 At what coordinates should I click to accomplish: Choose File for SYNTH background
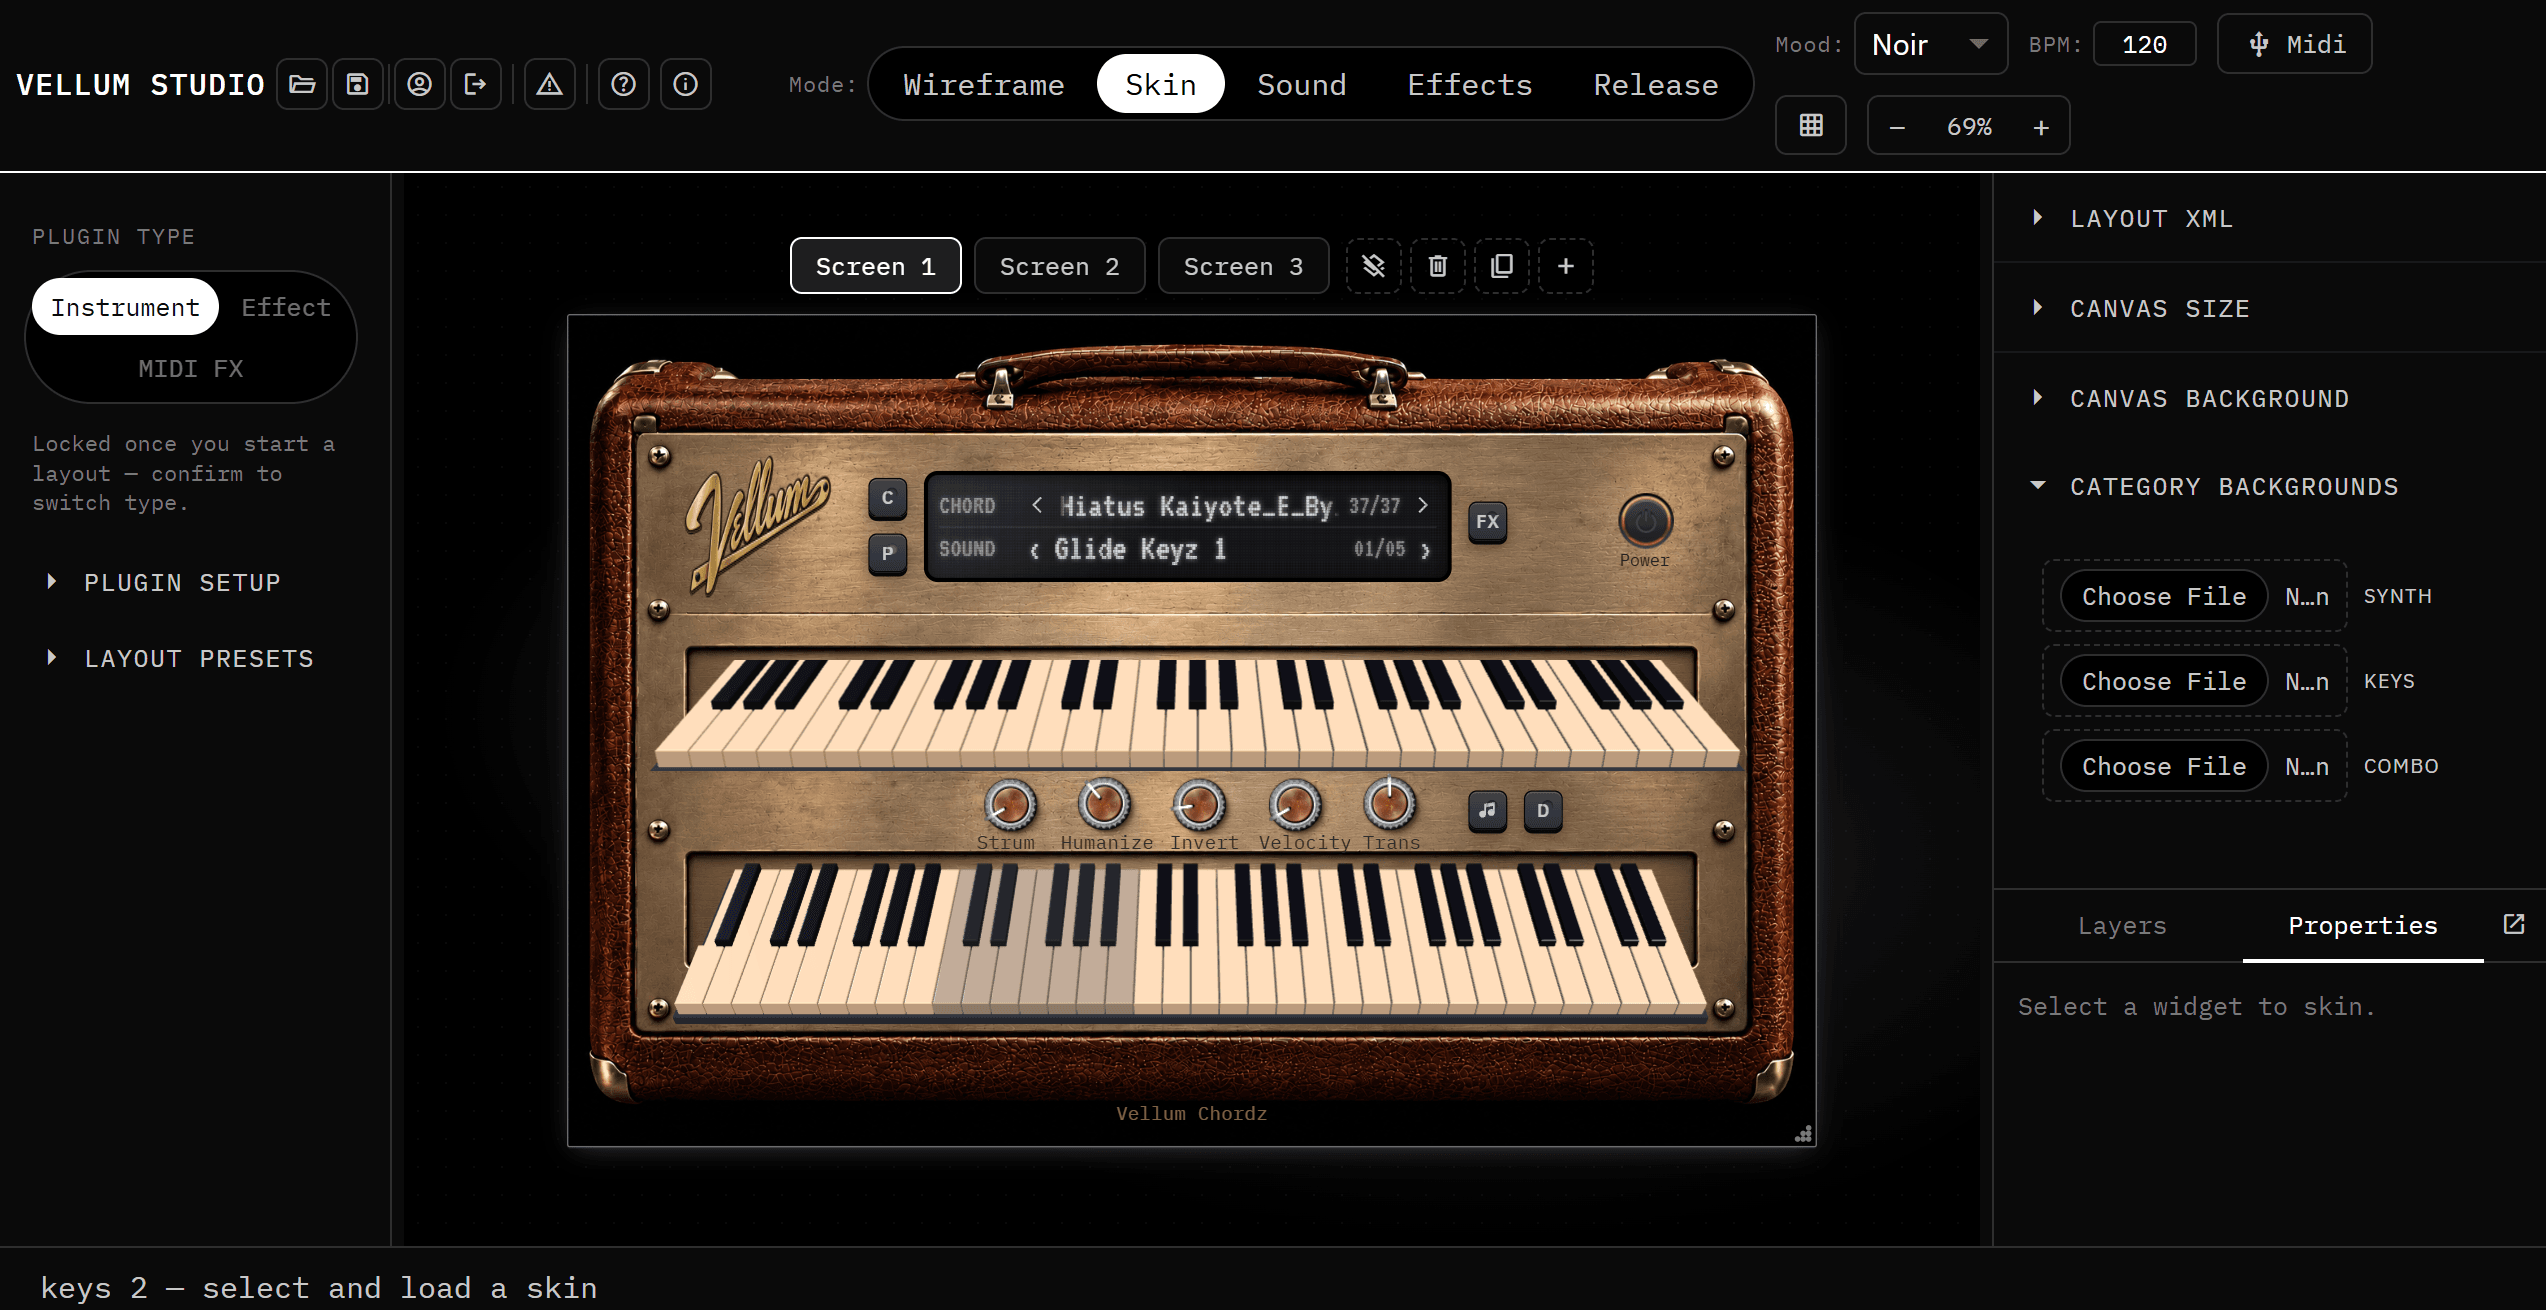pos(2164,597)
